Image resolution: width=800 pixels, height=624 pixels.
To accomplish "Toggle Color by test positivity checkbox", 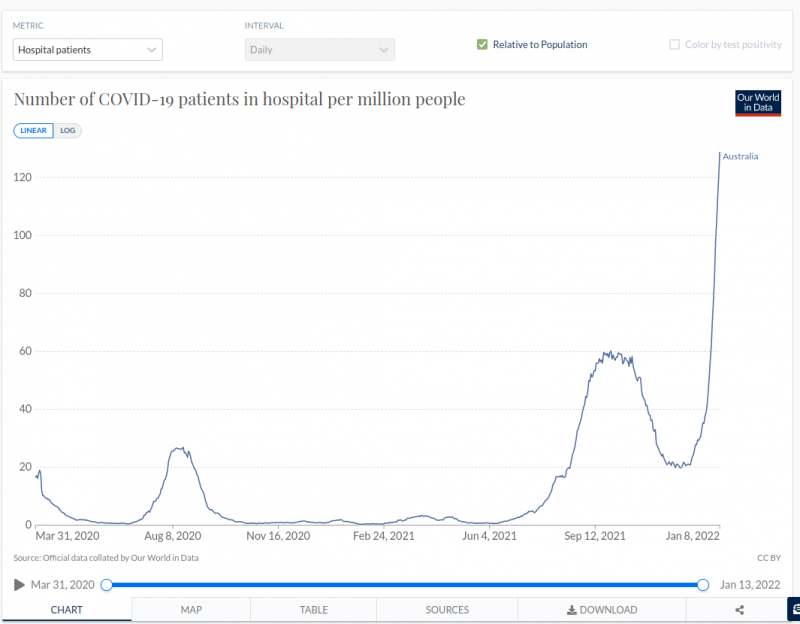I will click(675, 45).
